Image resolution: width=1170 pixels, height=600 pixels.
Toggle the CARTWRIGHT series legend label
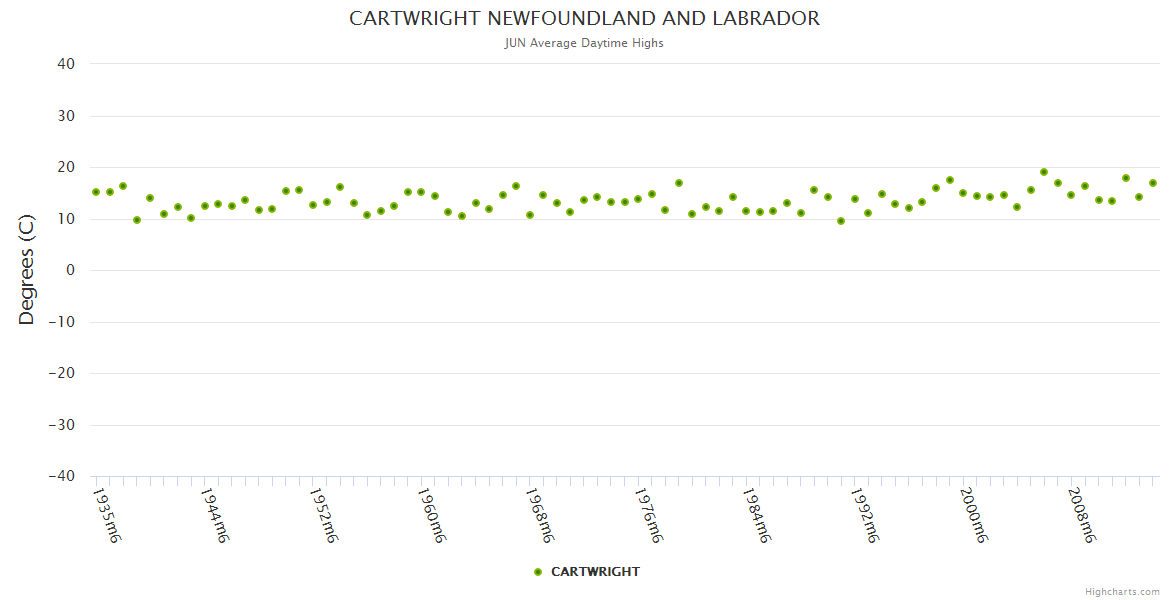click(595, 572)
